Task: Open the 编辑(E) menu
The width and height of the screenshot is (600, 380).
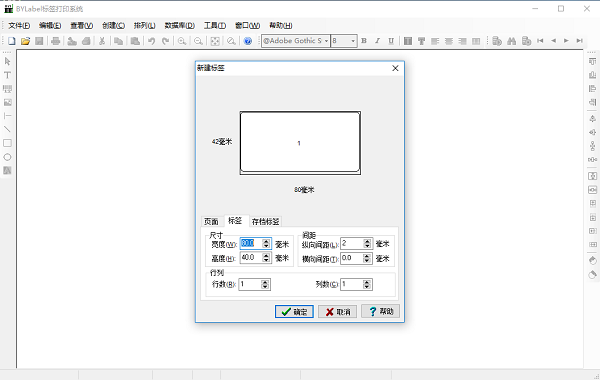Action: (x=50, y=26)
